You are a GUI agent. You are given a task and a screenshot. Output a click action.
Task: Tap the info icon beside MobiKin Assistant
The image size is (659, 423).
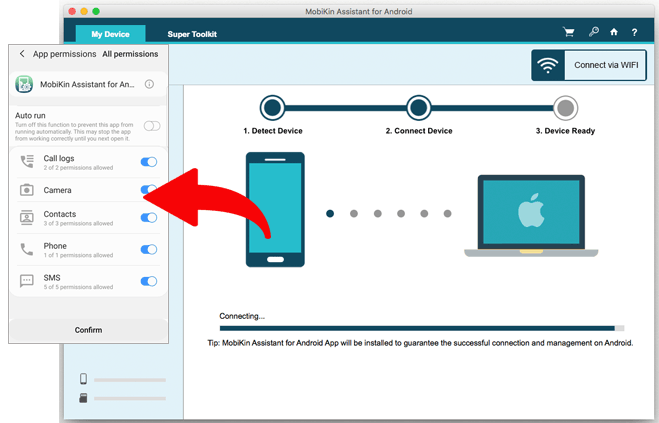click(149, 84)
